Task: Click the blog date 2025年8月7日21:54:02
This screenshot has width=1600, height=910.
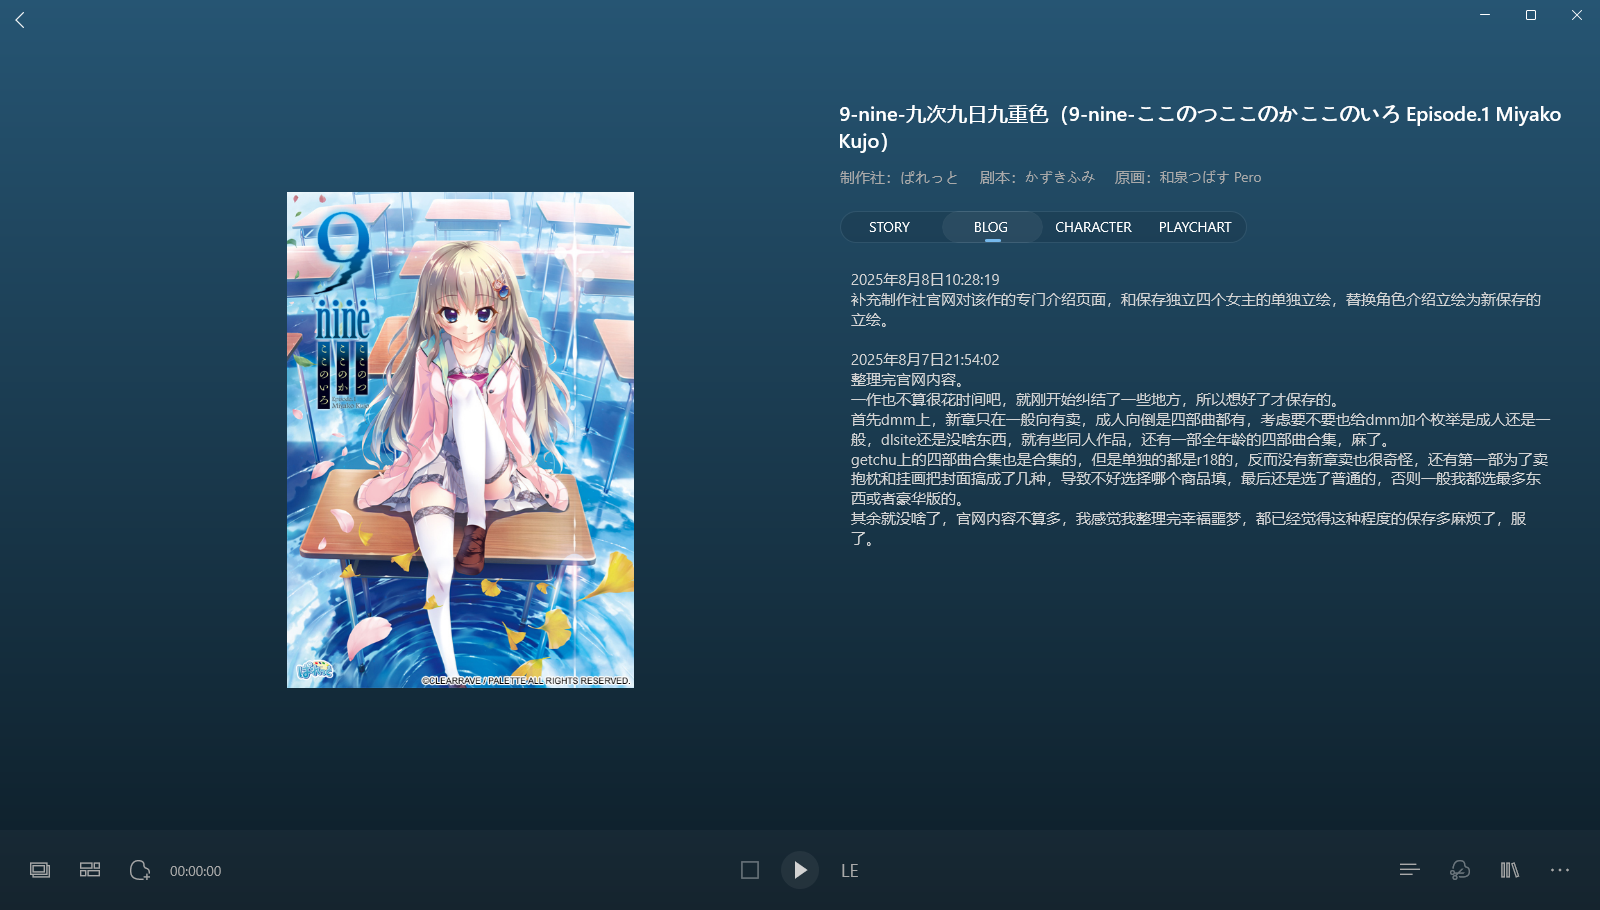Action: [925, 360]
